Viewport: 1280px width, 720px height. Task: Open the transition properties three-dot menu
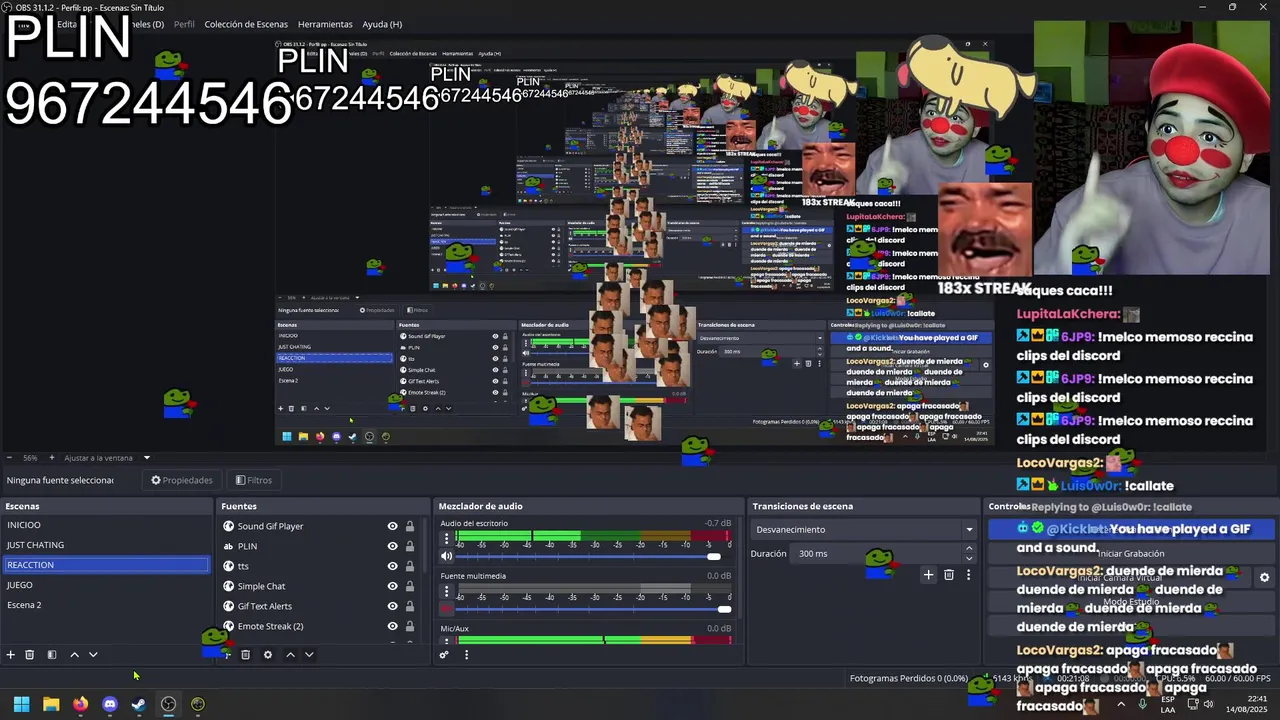968,575
